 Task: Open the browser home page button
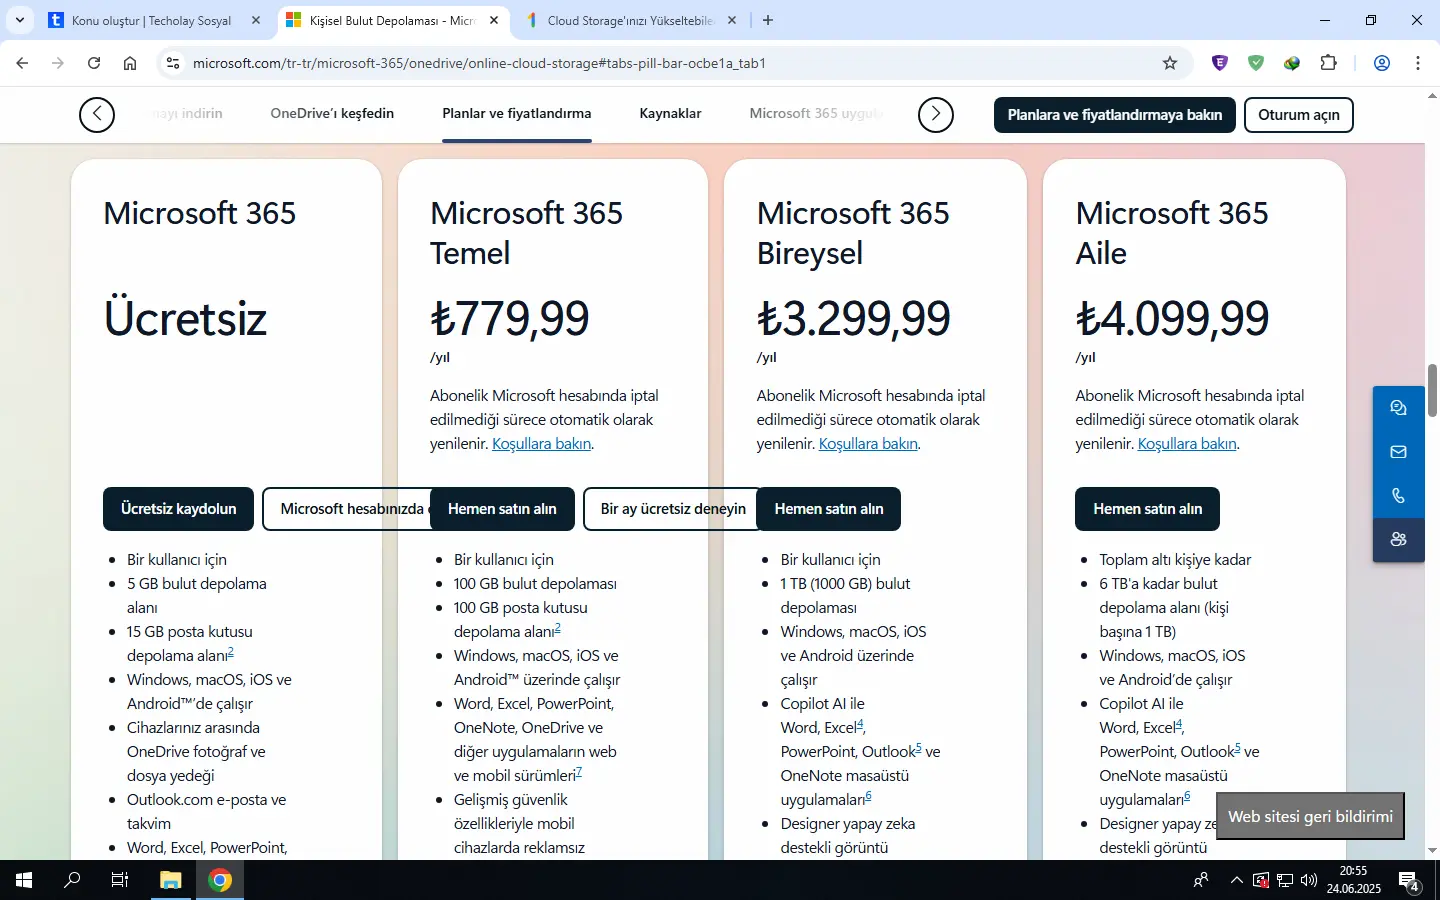point(130,63)
